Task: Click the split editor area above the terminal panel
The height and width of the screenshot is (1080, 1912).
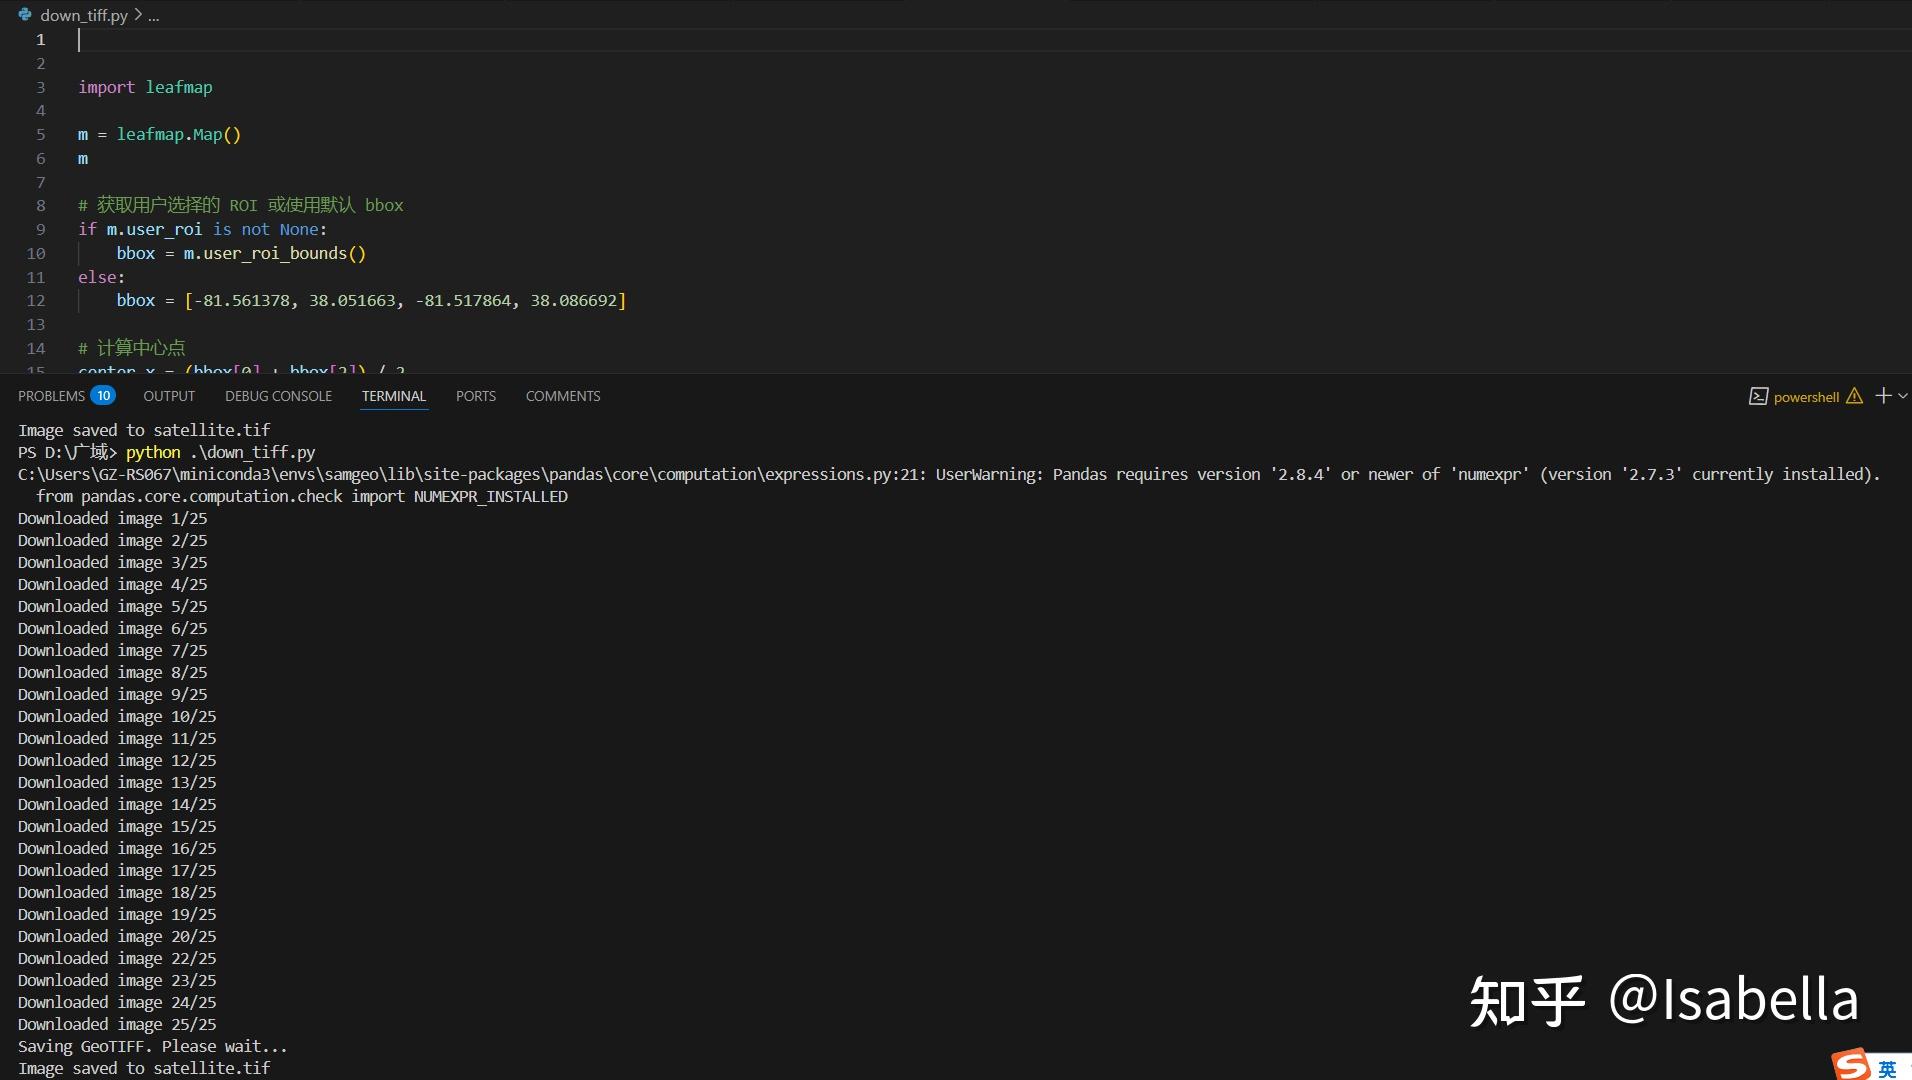Action: pyautogui.click(x=900, y=200)
